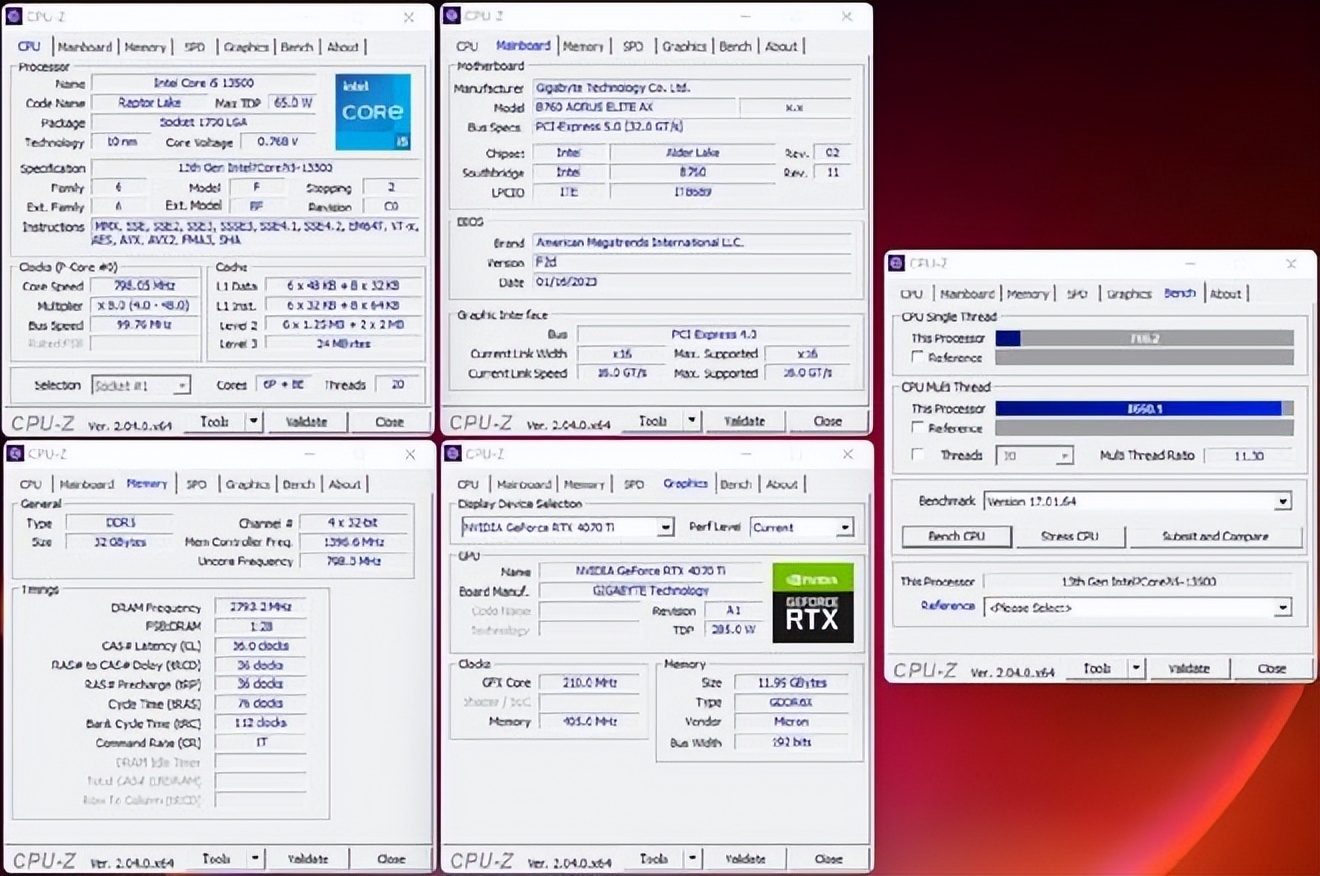Expand the Tools arrow in the Bench window
Screen dimensions: 1320x876
point(1136,669)
